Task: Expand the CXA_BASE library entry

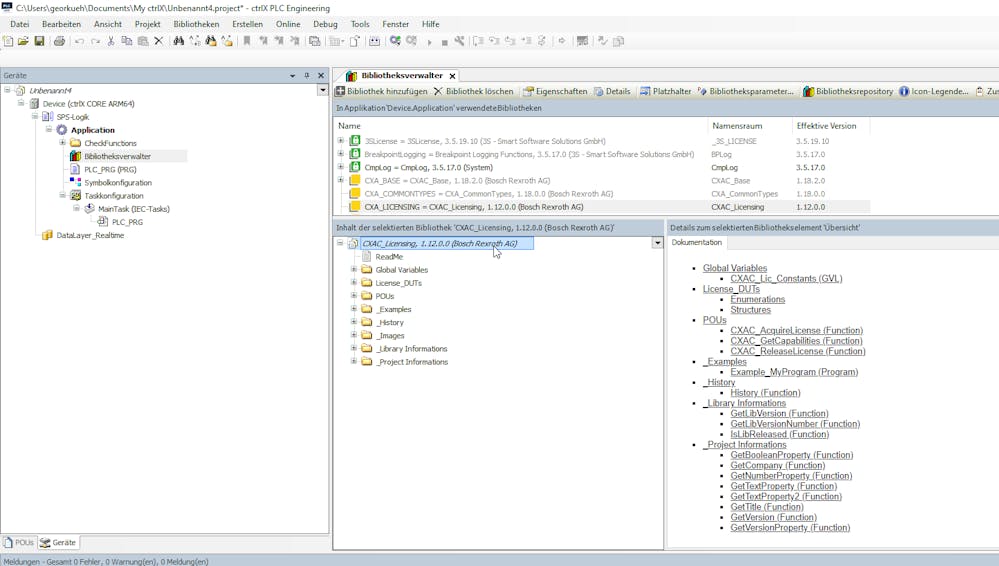Action: (341, 181)
